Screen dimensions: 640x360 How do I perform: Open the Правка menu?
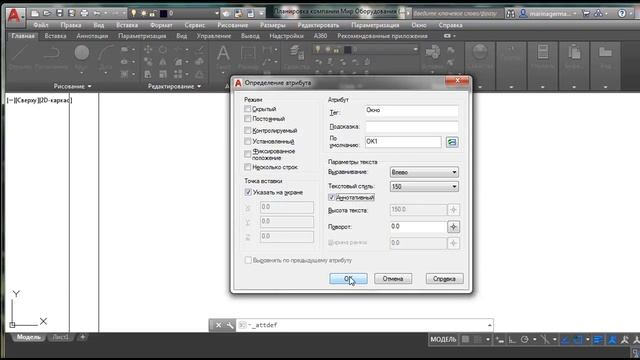71,25
